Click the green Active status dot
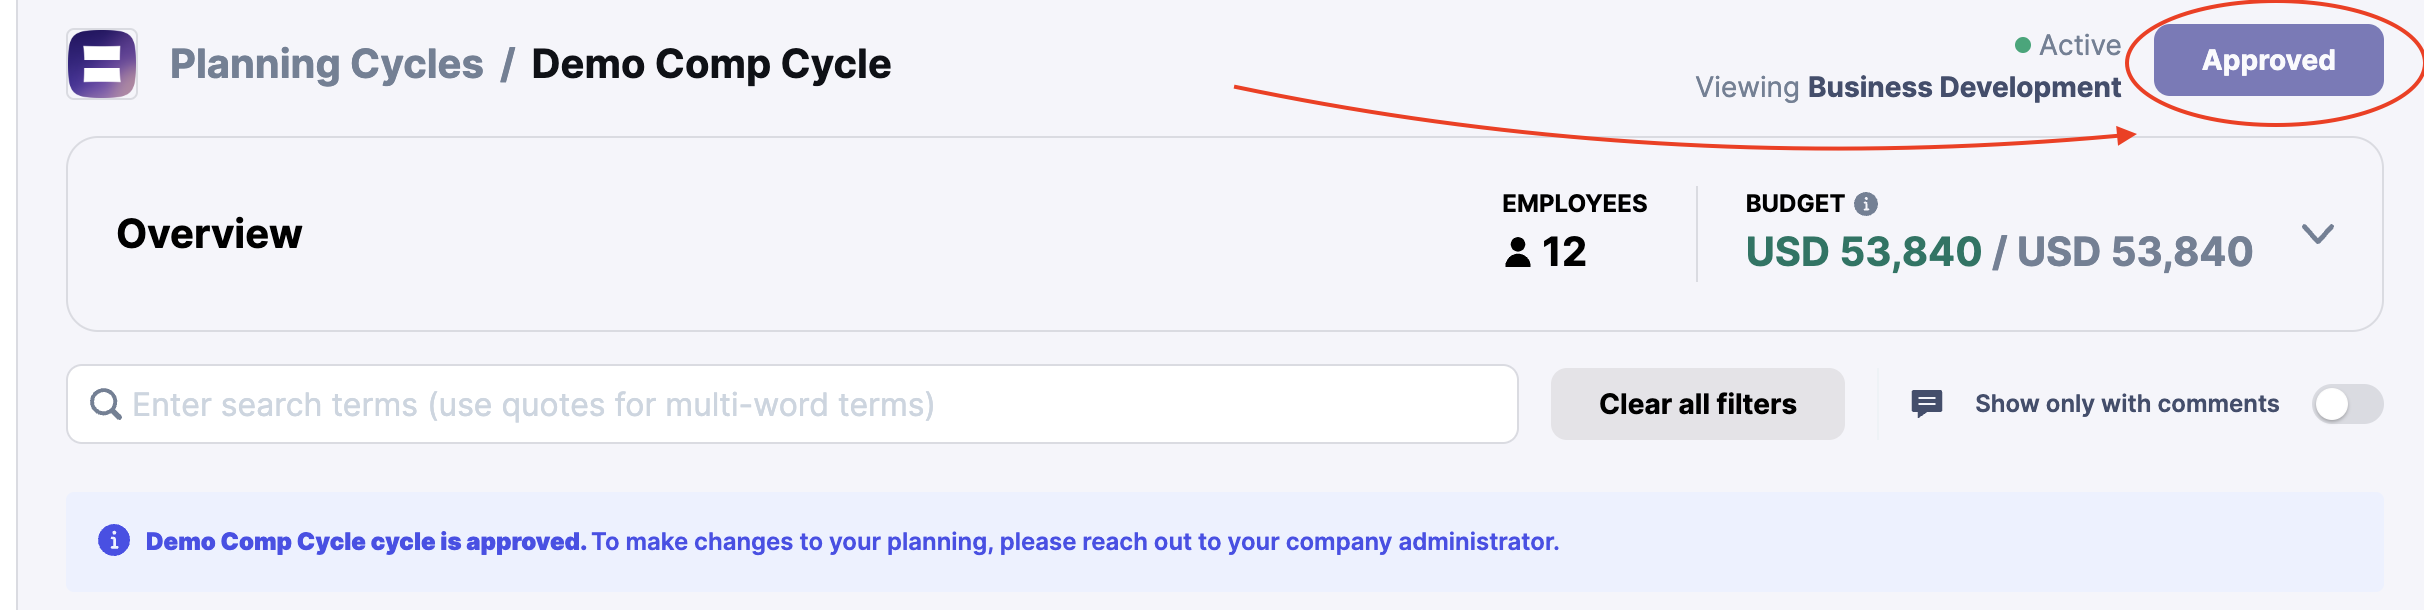 click(x=2023, y=45)
